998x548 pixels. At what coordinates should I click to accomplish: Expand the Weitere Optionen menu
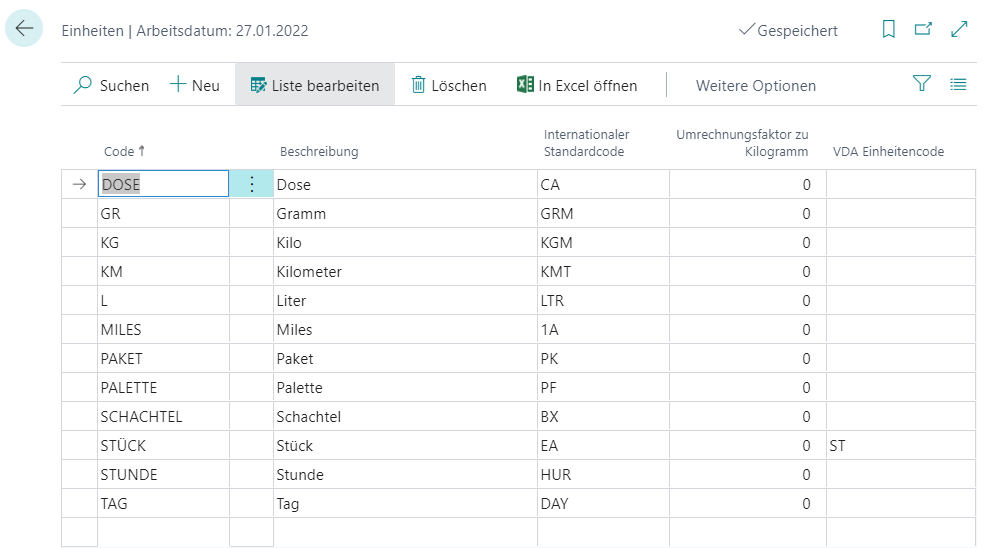click(755, 85)
